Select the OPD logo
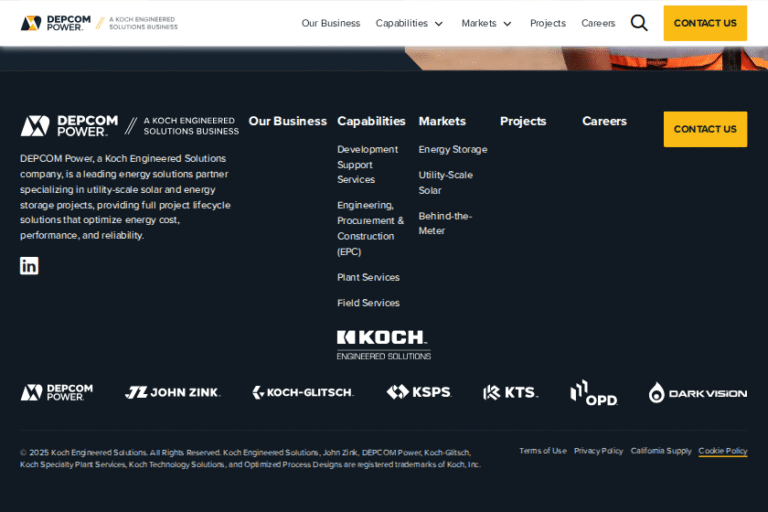The image size is (768, 512). coord(593,392)
